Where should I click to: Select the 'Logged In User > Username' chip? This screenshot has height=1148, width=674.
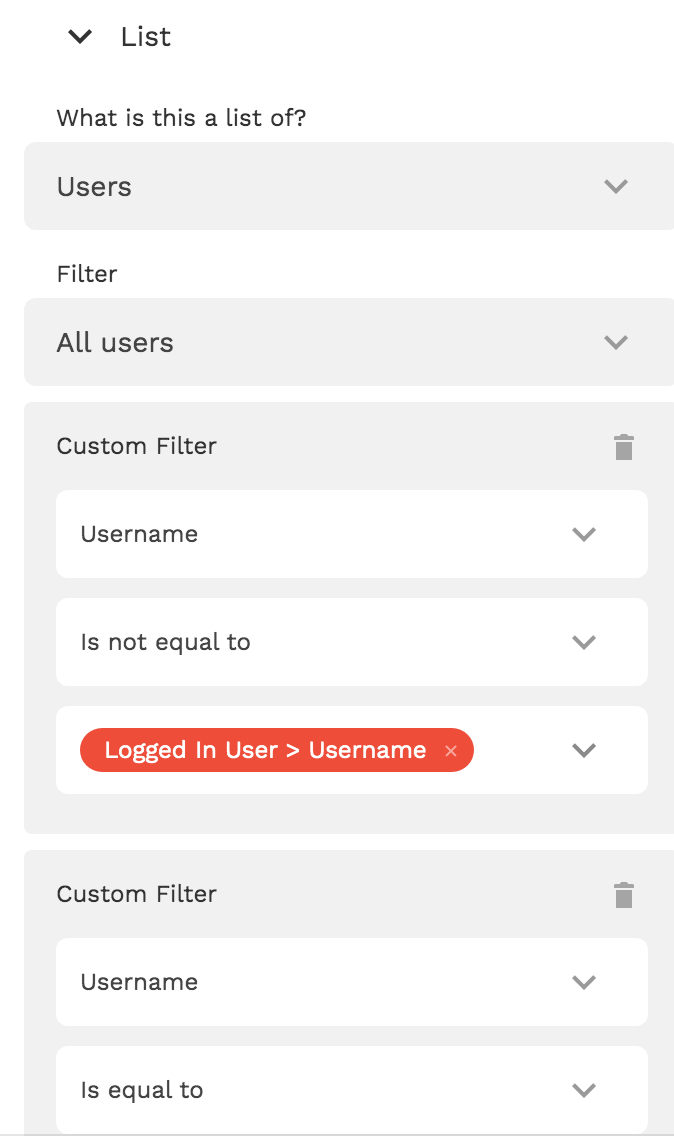point(265,750)
